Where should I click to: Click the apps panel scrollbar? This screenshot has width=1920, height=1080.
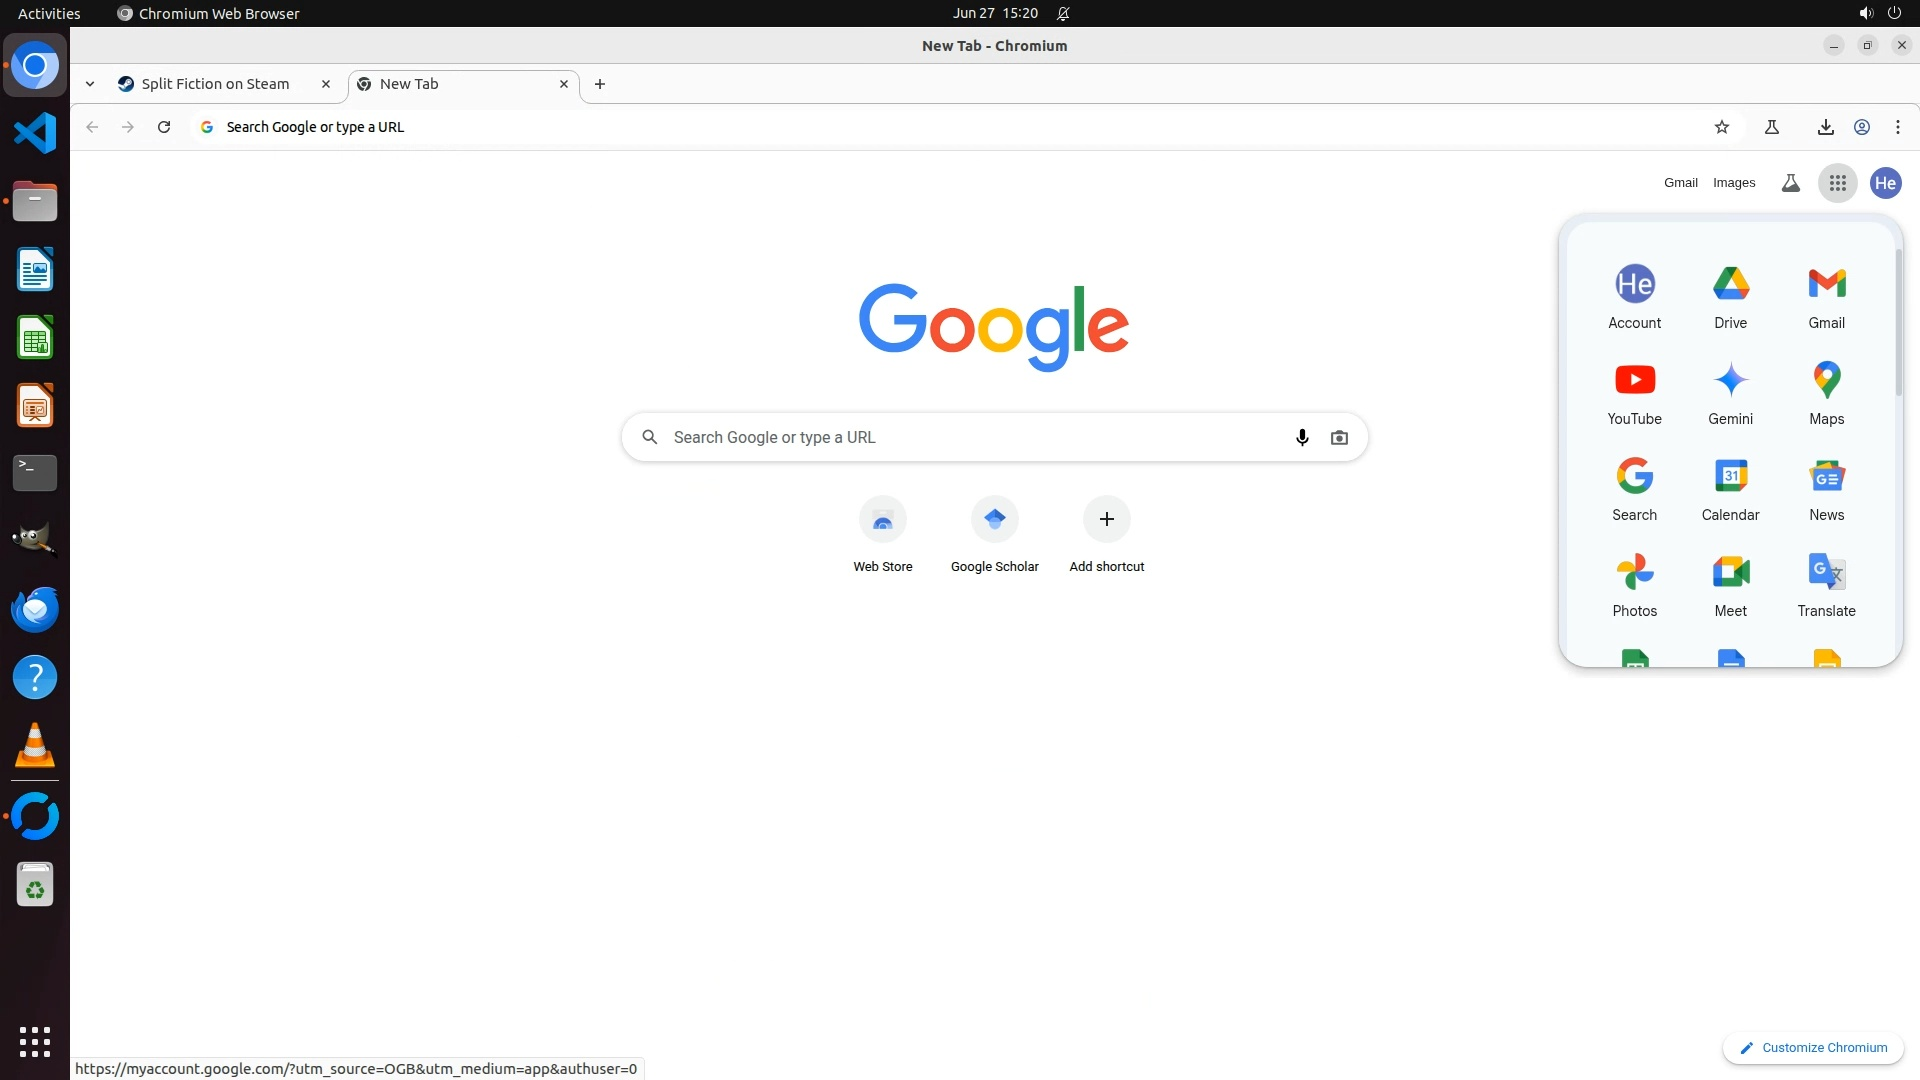(x=1898, y=320)
